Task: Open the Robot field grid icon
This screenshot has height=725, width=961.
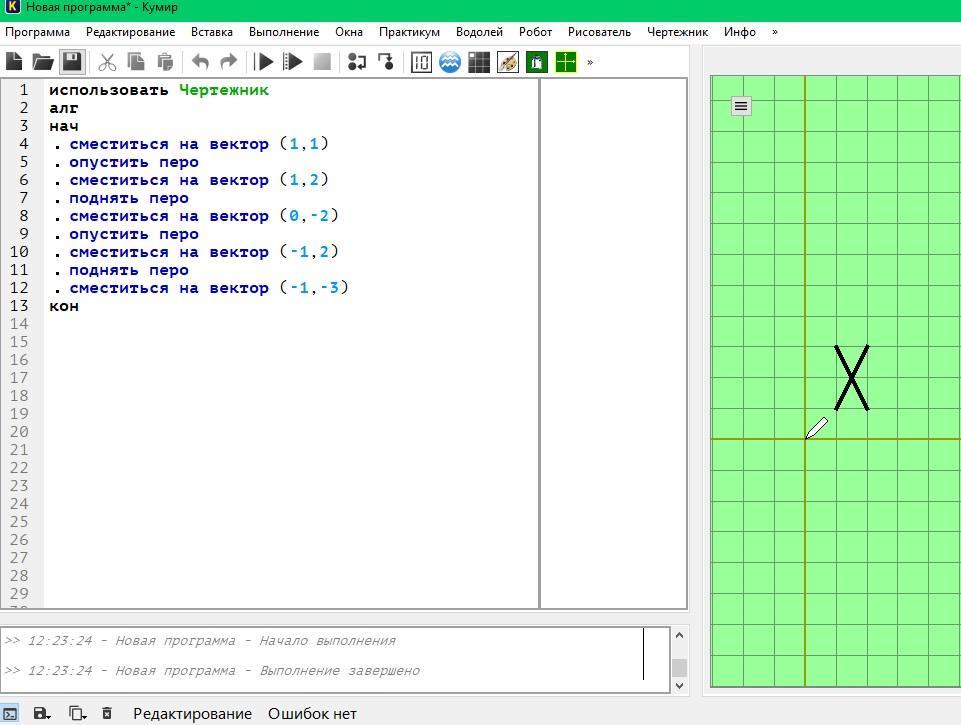Action: coord(479,62)
